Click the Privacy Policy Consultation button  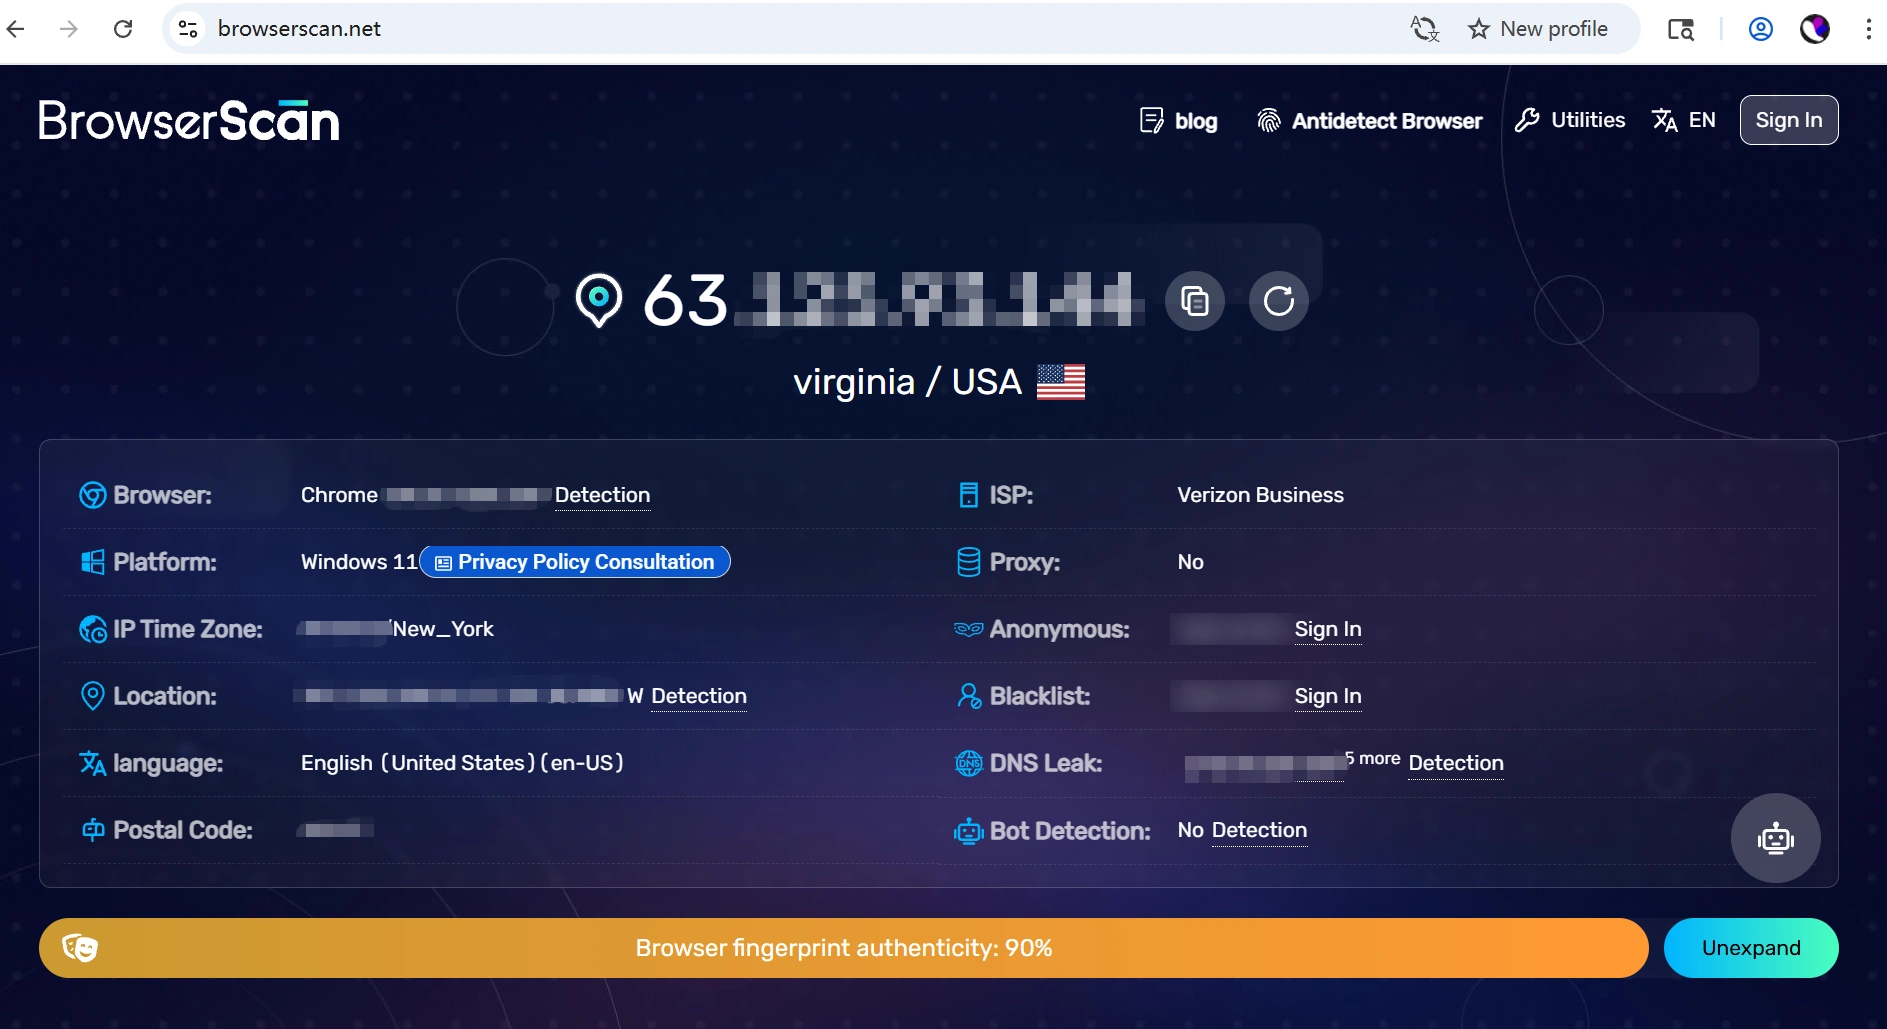(x=575, y=562)
